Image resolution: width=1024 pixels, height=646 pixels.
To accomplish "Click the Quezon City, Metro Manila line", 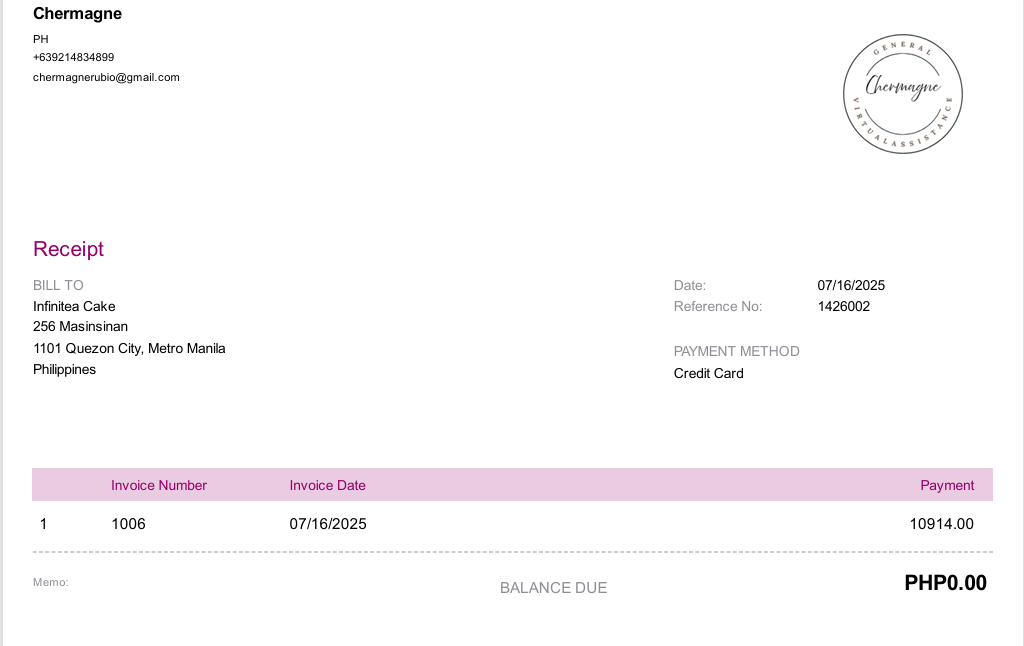I will (129, 349).
